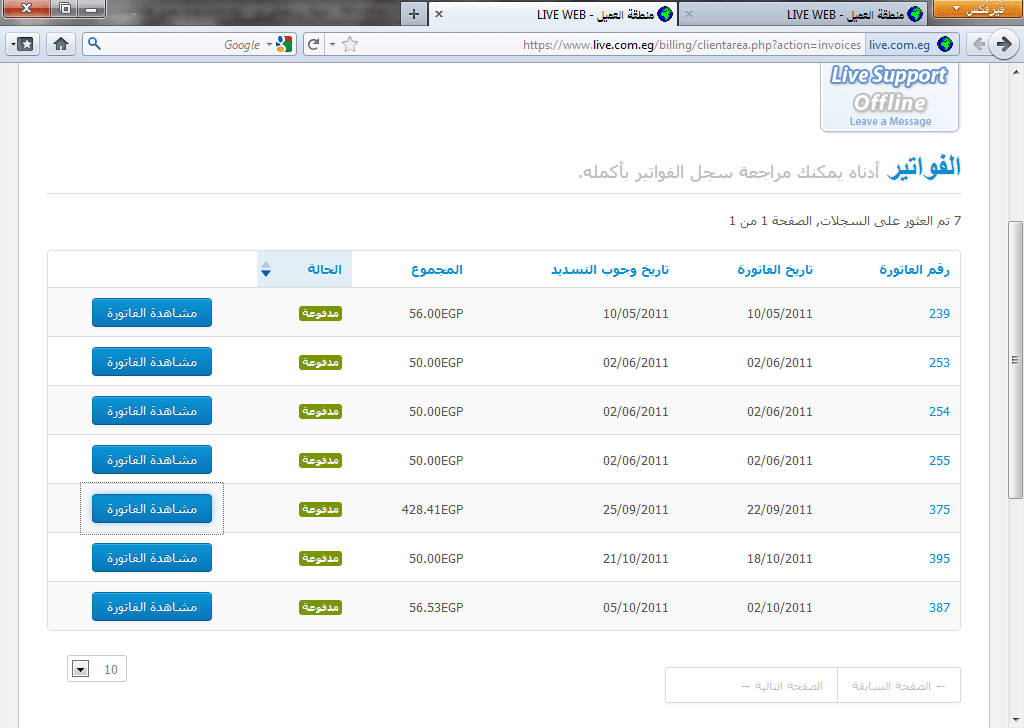This screenshot has height=728, width=1024.
Task: Open the orange Firefox menu button
Action: pos(975,10)
